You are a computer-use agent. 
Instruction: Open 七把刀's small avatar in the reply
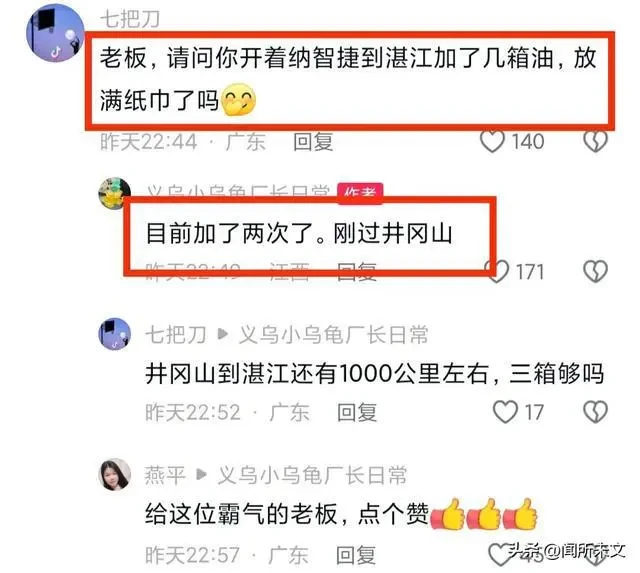tap(115, 334)
